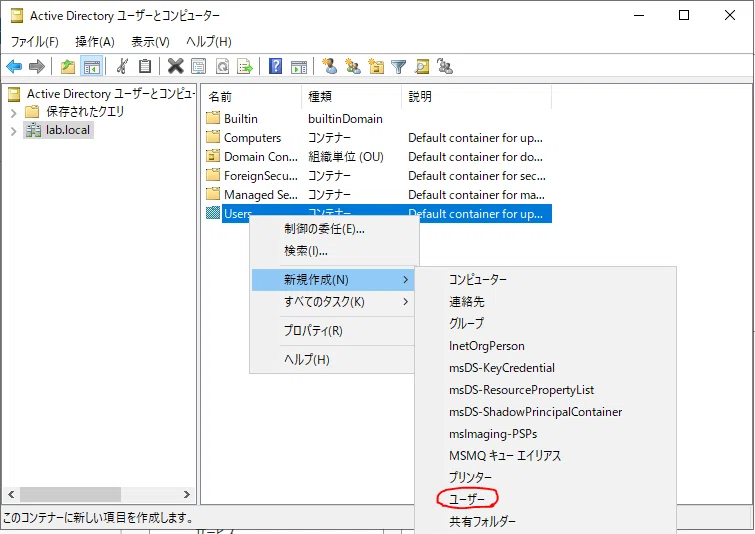Go up one level with folder-arrow icon
755x534 pixels.
pyautogui.click(x=67, y=66)
